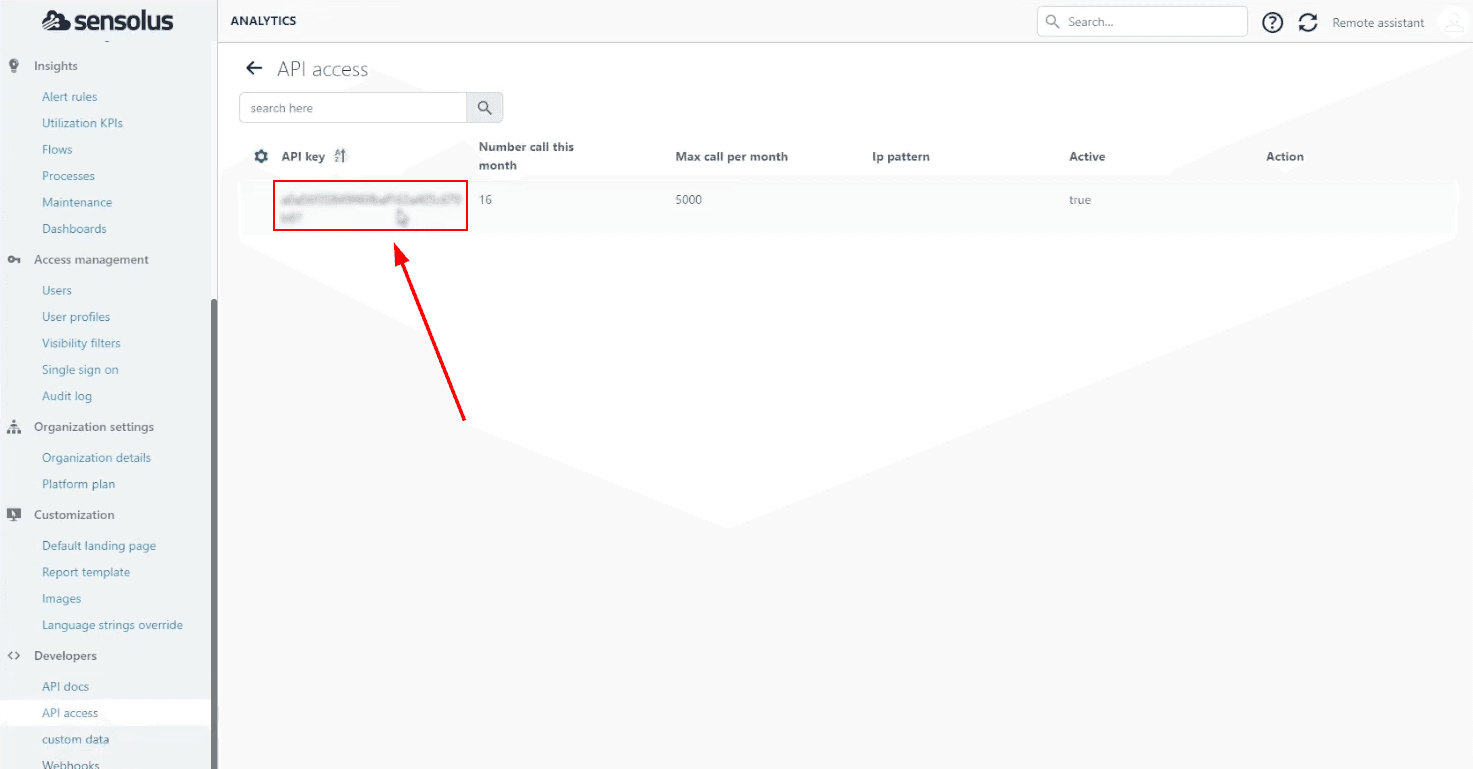Click 'Number call this month' header

(526, 156)
